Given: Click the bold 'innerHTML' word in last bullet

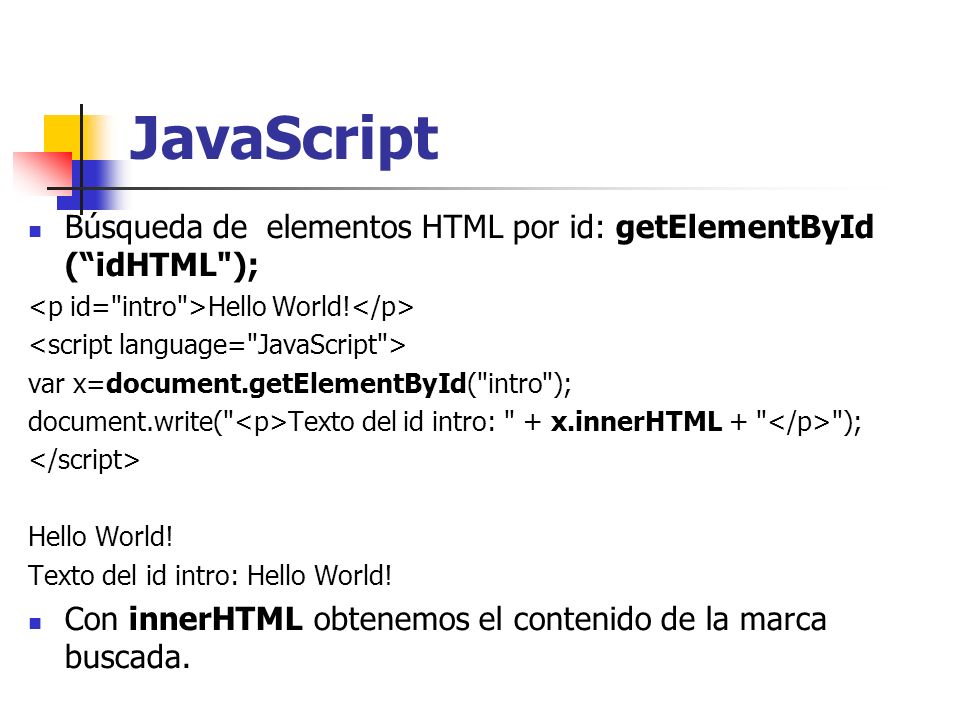Looking at the screenshot, I should 216,618.
